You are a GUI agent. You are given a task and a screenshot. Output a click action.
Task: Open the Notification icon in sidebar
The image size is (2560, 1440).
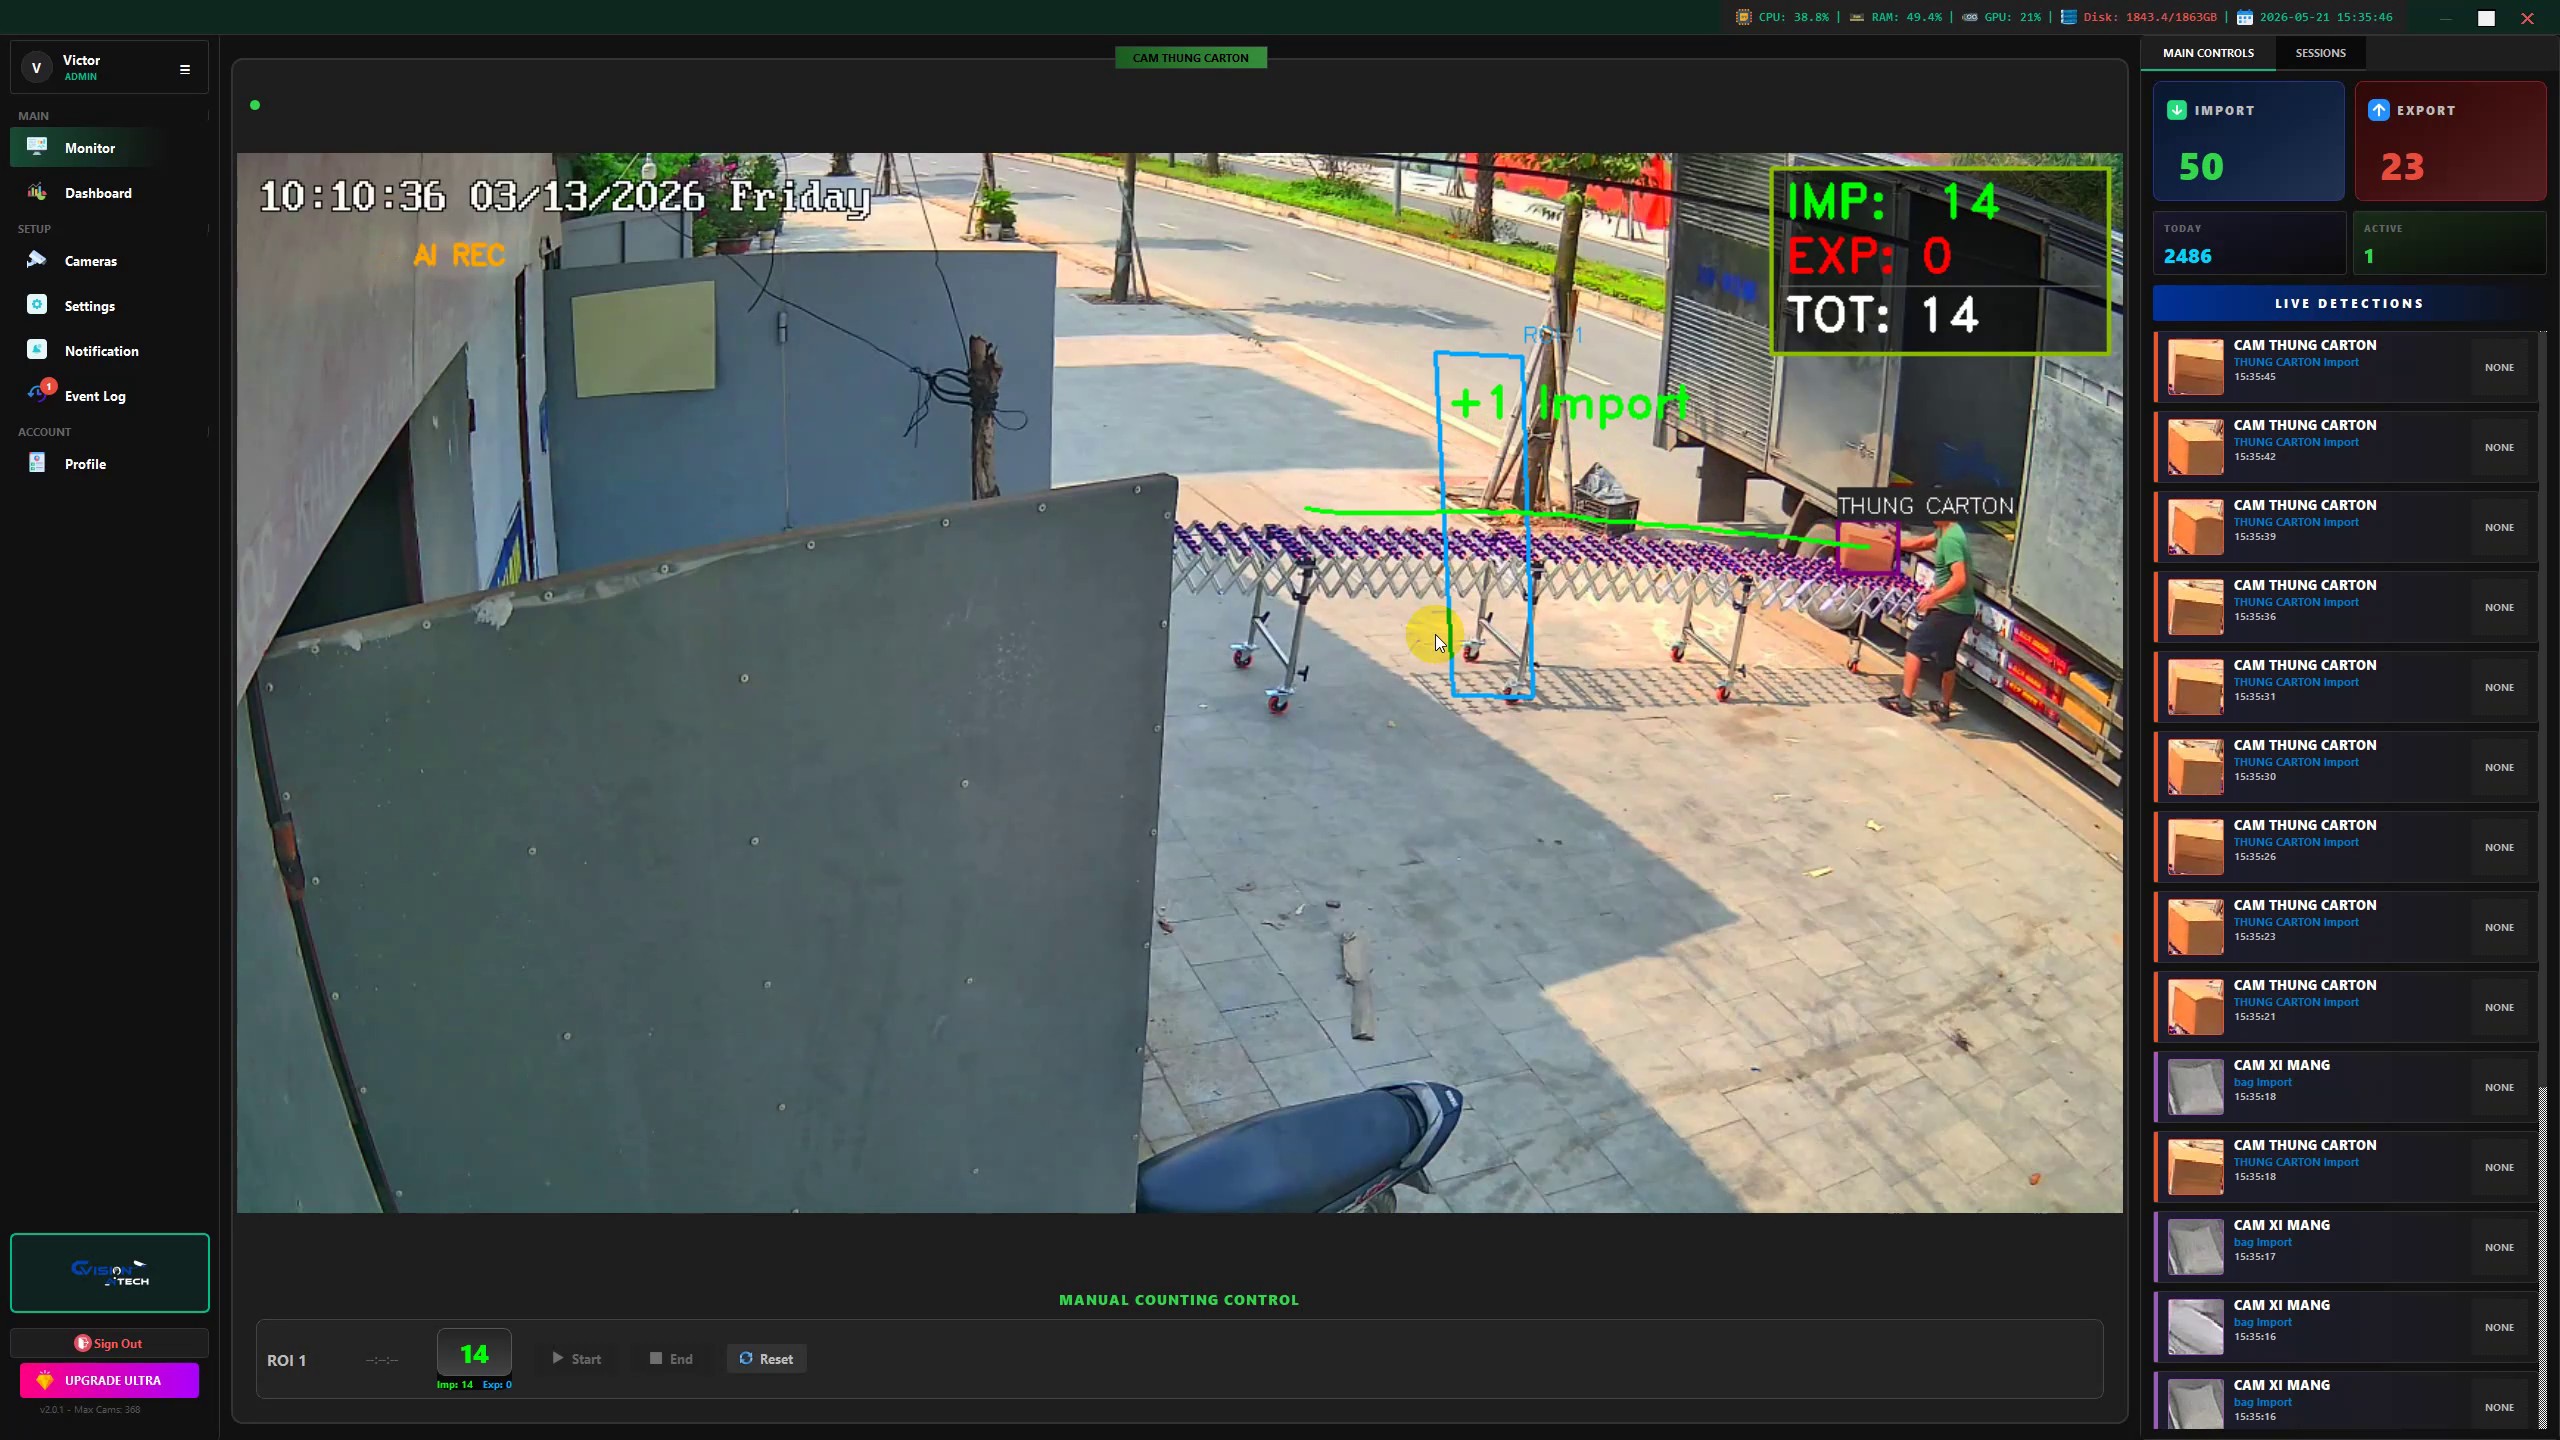[x=37, y=350]
